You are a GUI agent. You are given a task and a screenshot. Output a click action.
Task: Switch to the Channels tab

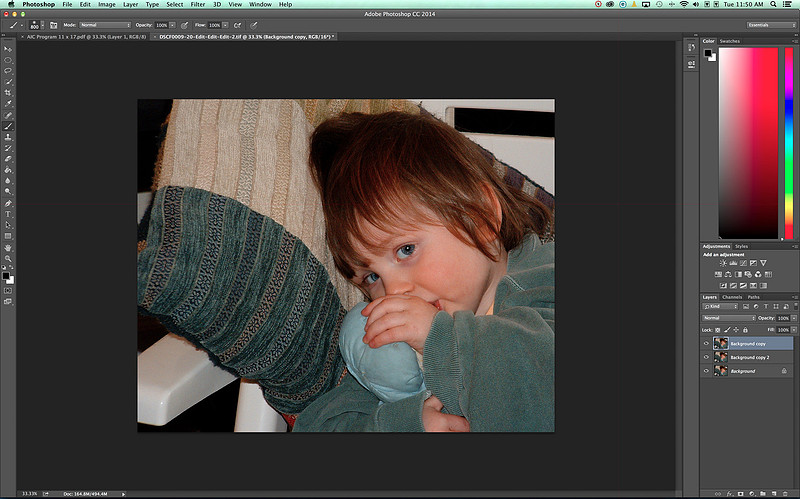[x=732, y=297]
